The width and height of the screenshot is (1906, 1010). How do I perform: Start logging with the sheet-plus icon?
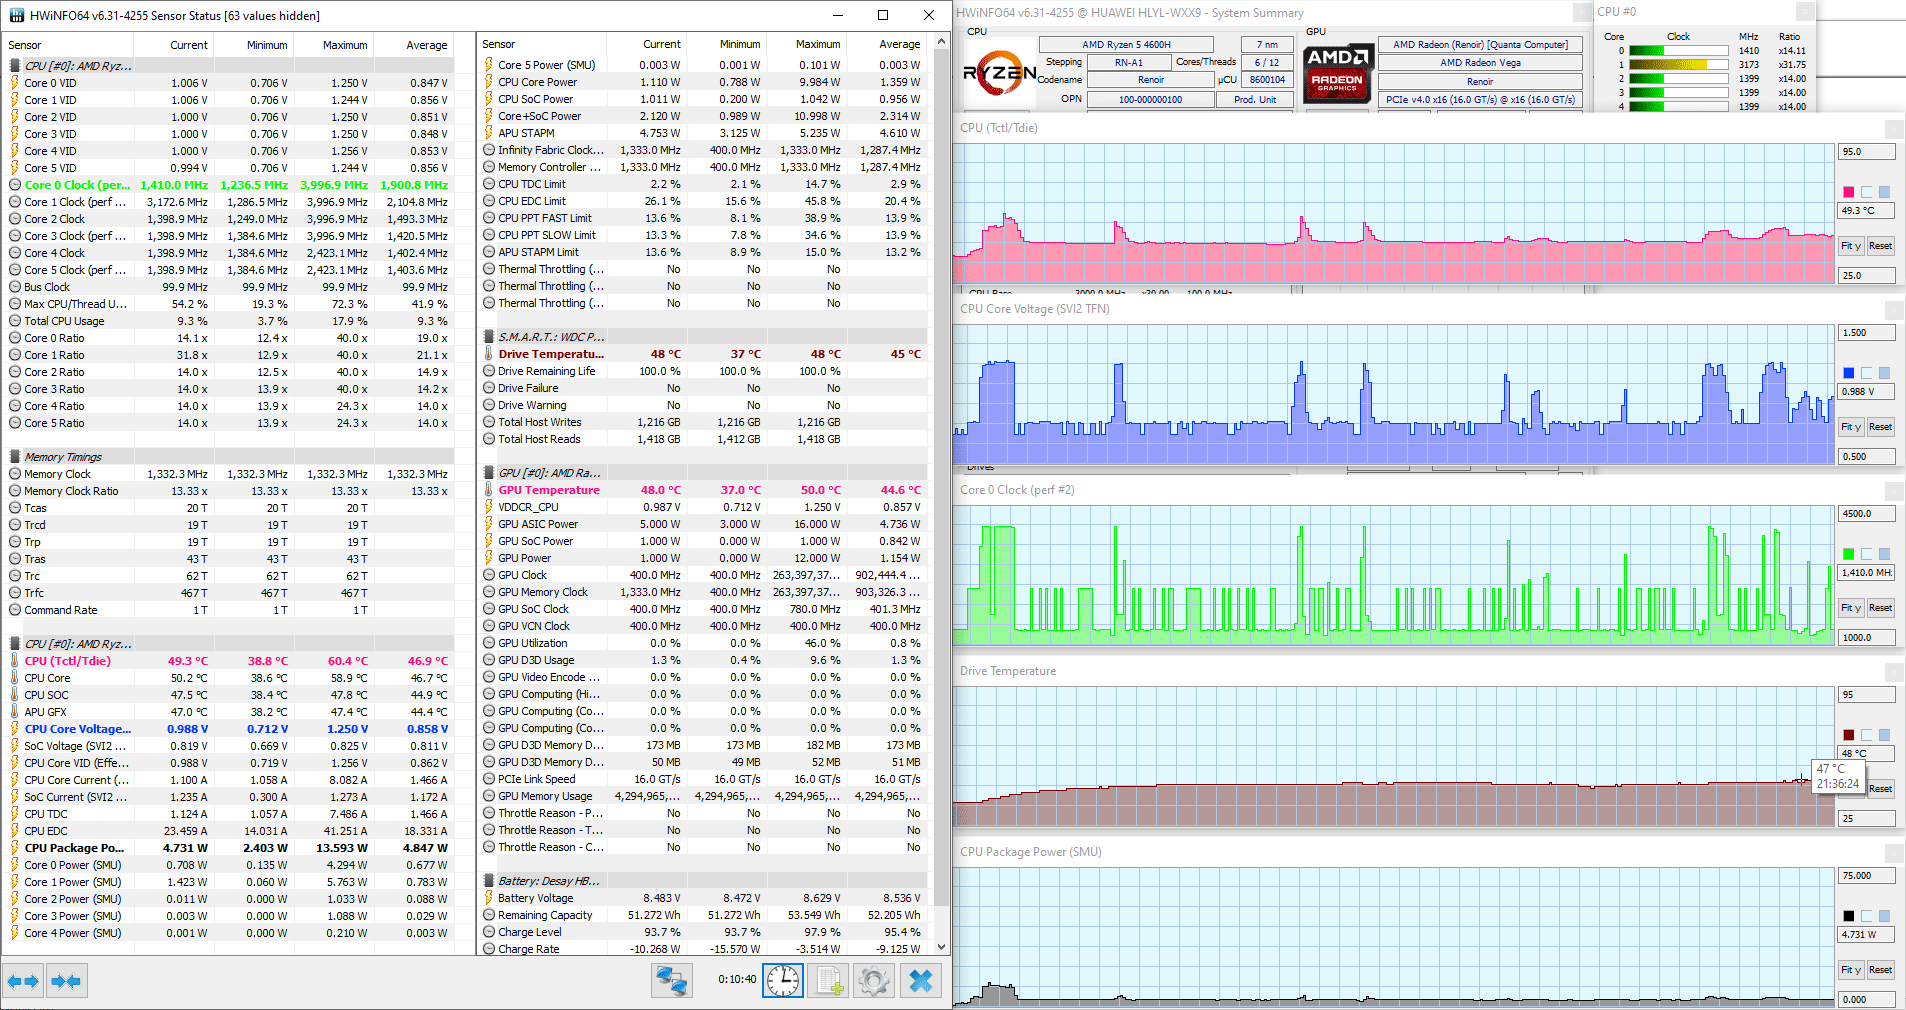[829, 981]
